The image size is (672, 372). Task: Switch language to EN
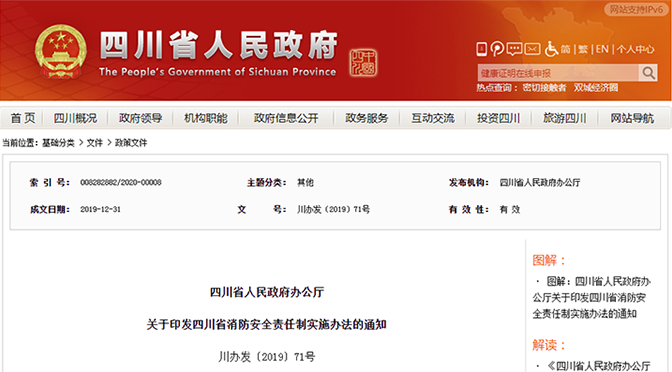point(602,49)
